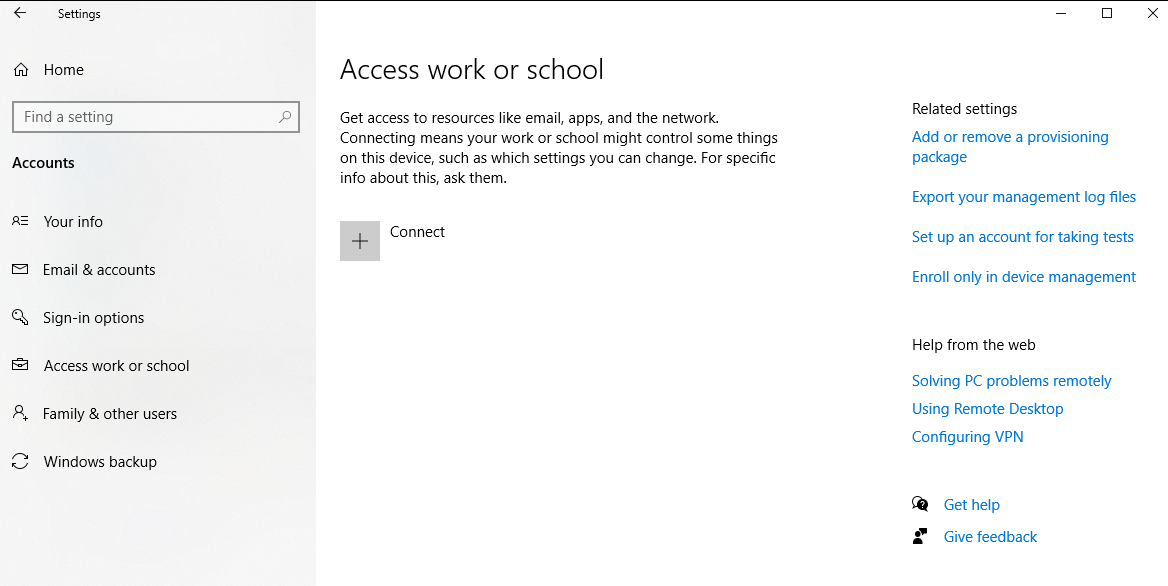The height and width of the screenshot is (586, 1168).
Task: Click the Give feedback person icon
Action: pyautogui.click(x=920, y=536)
